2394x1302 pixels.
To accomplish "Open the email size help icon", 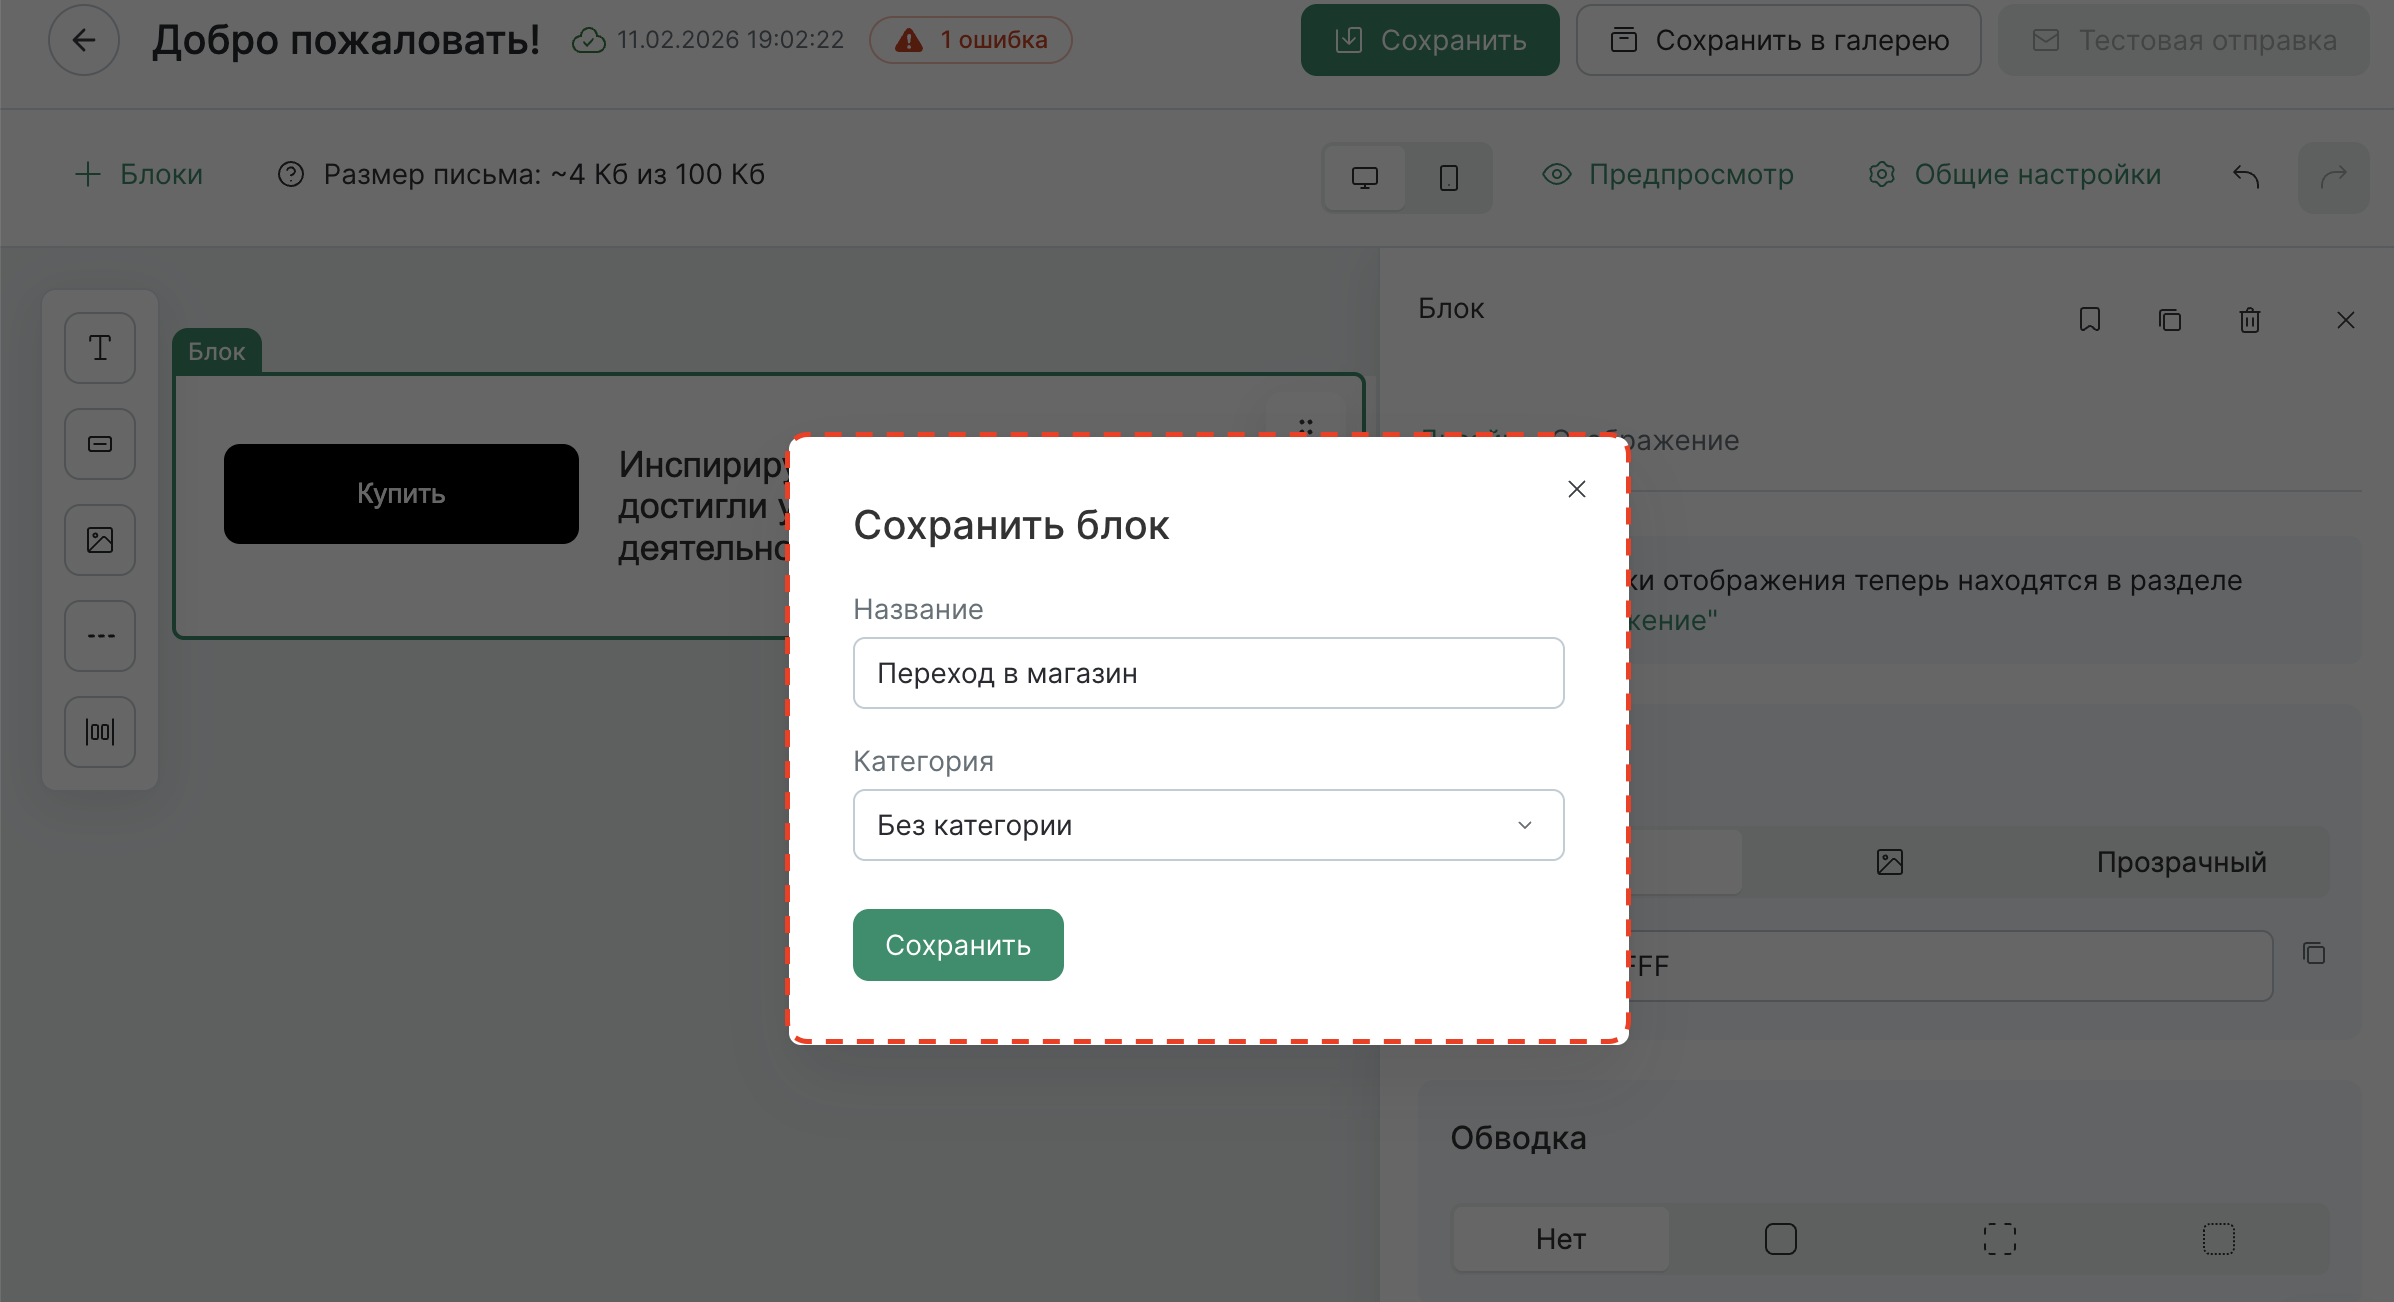I will (x=289, y=174).
